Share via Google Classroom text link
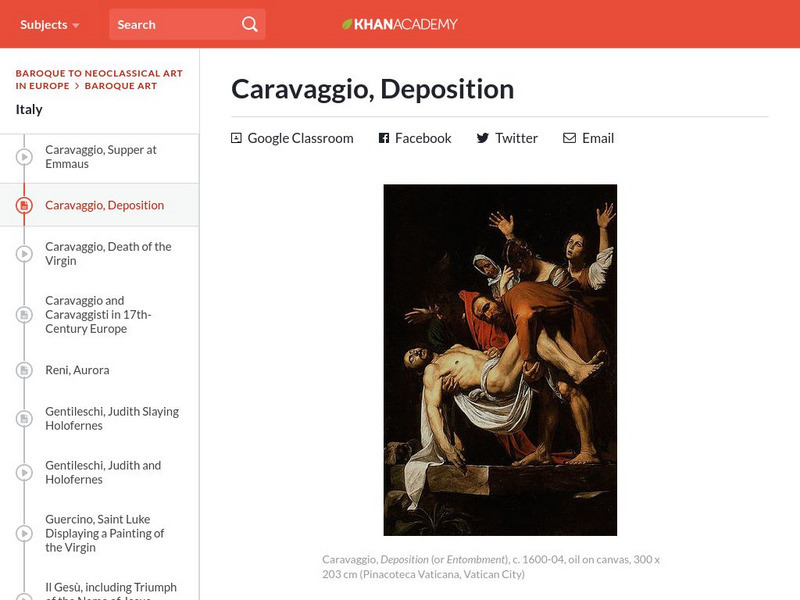This screenshot has height=600, width=800. pos(301,138)
